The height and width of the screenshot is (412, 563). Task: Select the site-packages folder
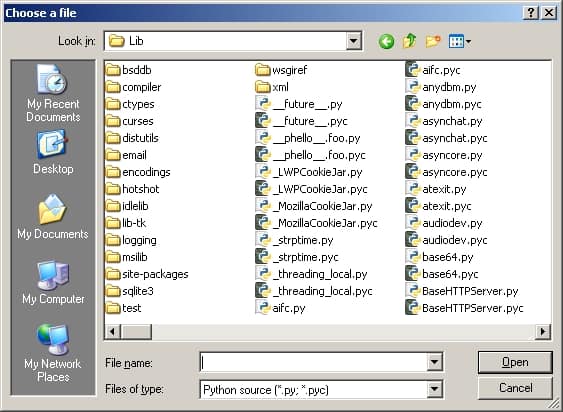click(147, 274)
